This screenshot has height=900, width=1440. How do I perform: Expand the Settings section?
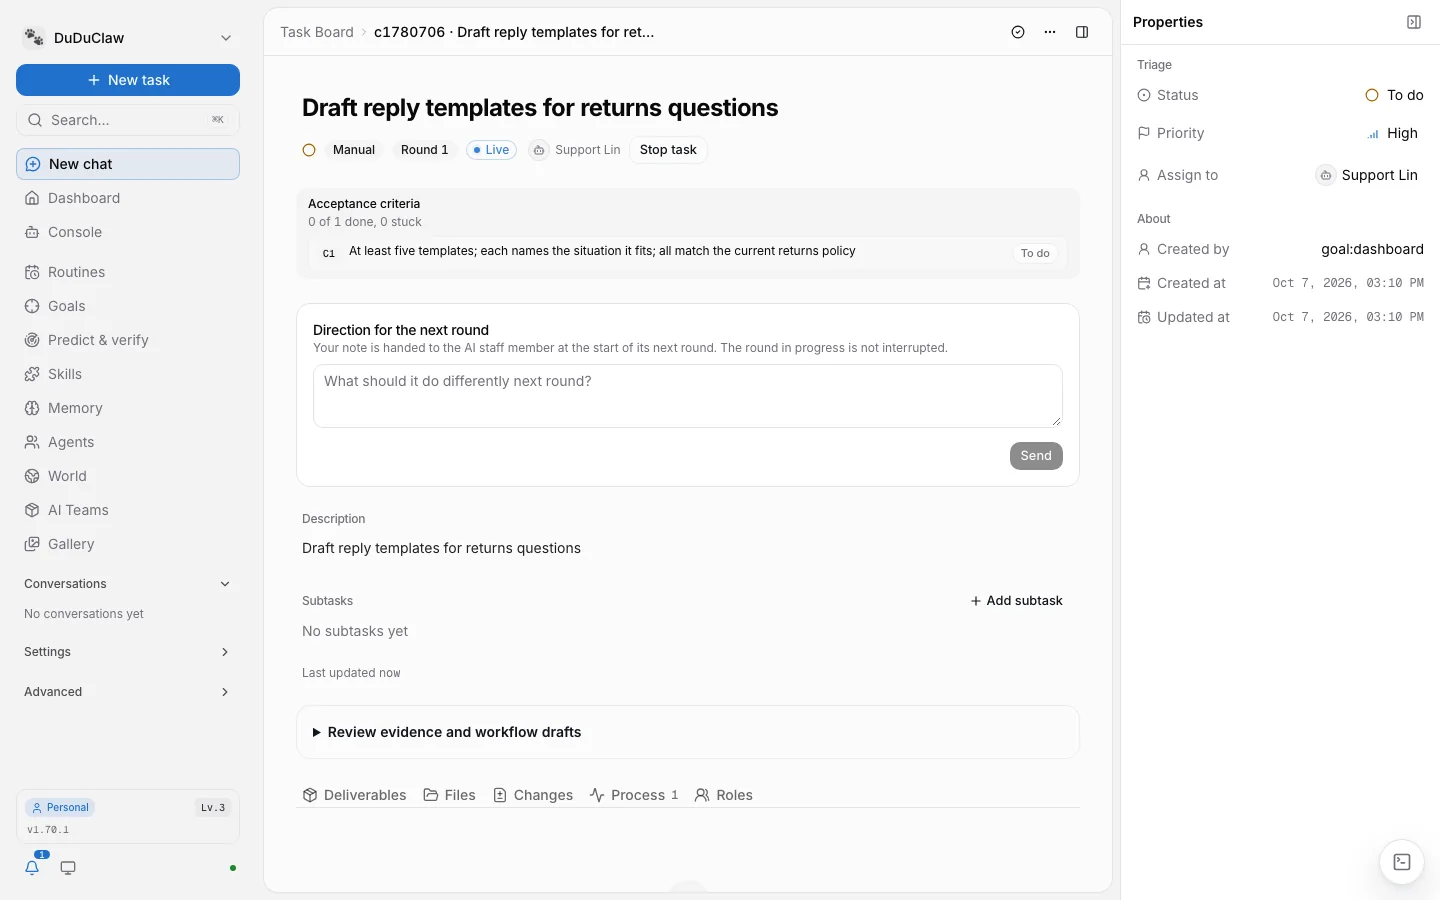[128, 652]
